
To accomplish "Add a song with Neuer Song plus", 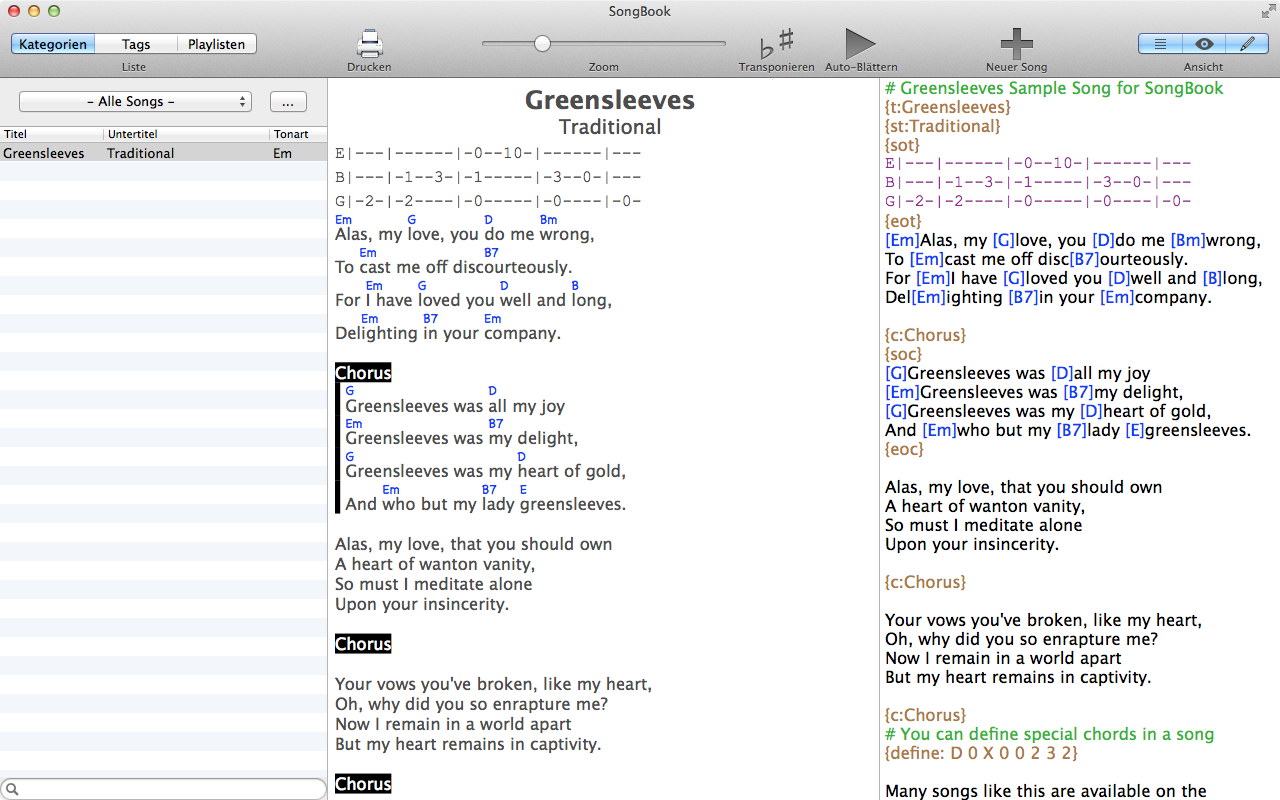I will [x=1016, y=44].
